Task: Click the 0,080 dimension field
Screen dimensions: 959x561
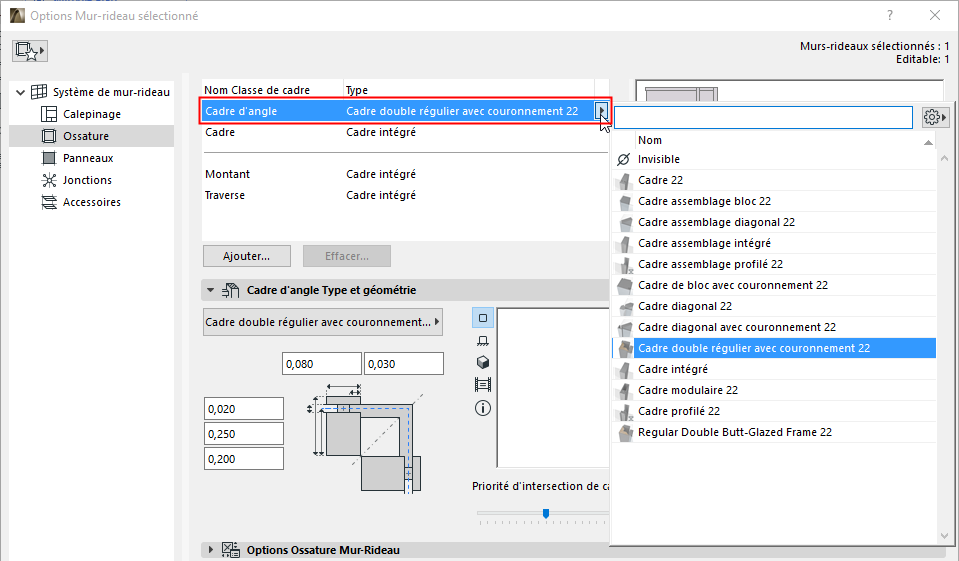Action: (x=322, y=364)
